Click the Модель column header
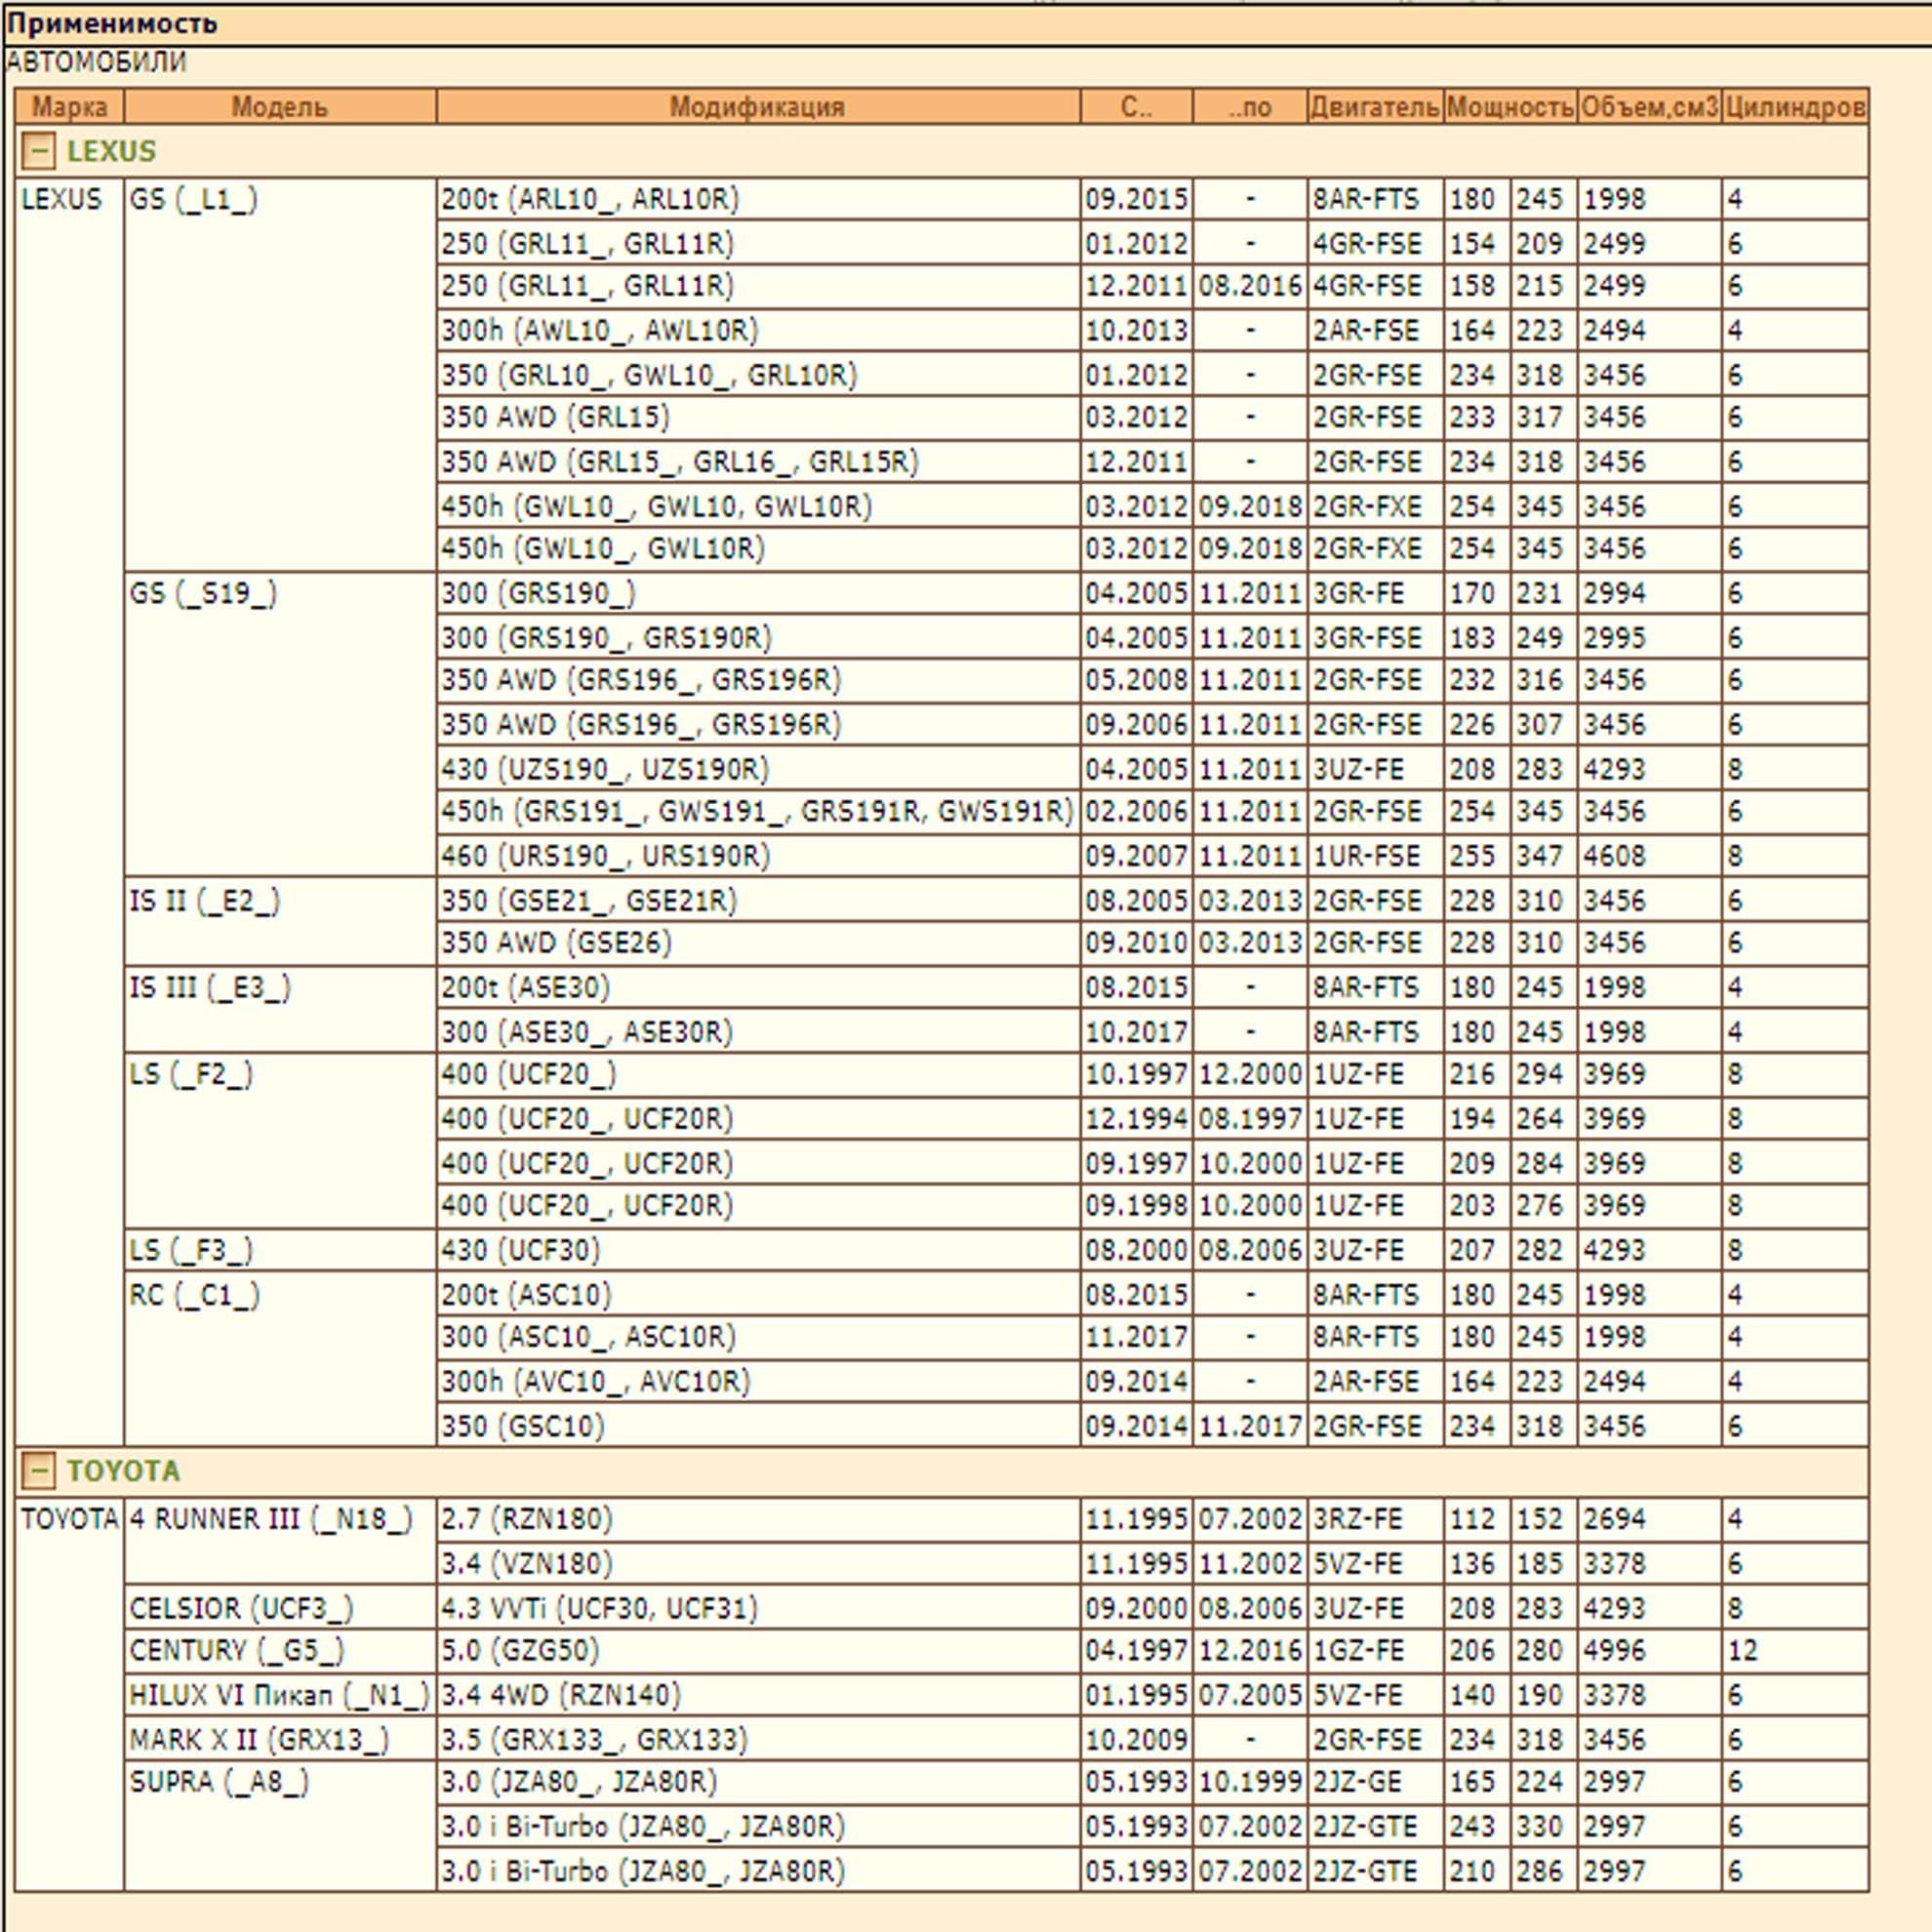 click(x=279, y=107)
